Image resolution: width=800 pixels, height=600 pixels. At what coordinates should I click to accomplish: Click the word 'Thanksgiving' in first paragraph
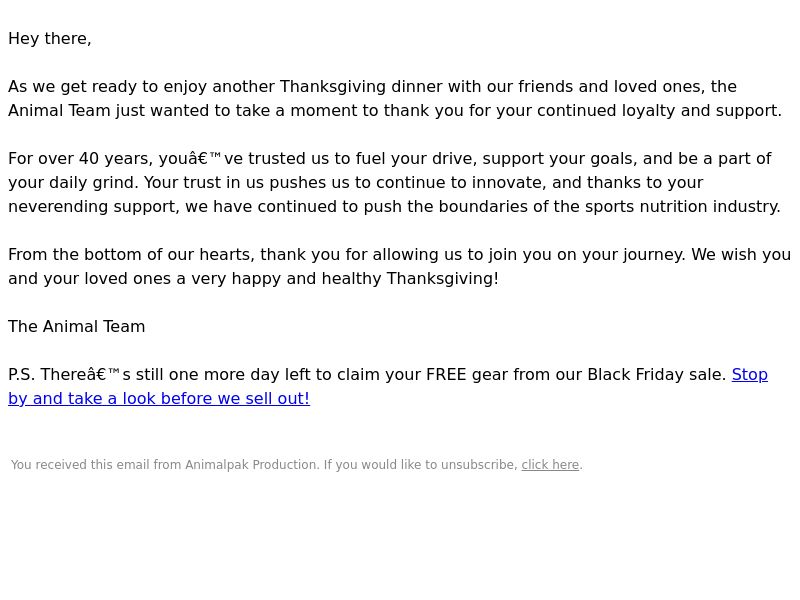[333, 87]
